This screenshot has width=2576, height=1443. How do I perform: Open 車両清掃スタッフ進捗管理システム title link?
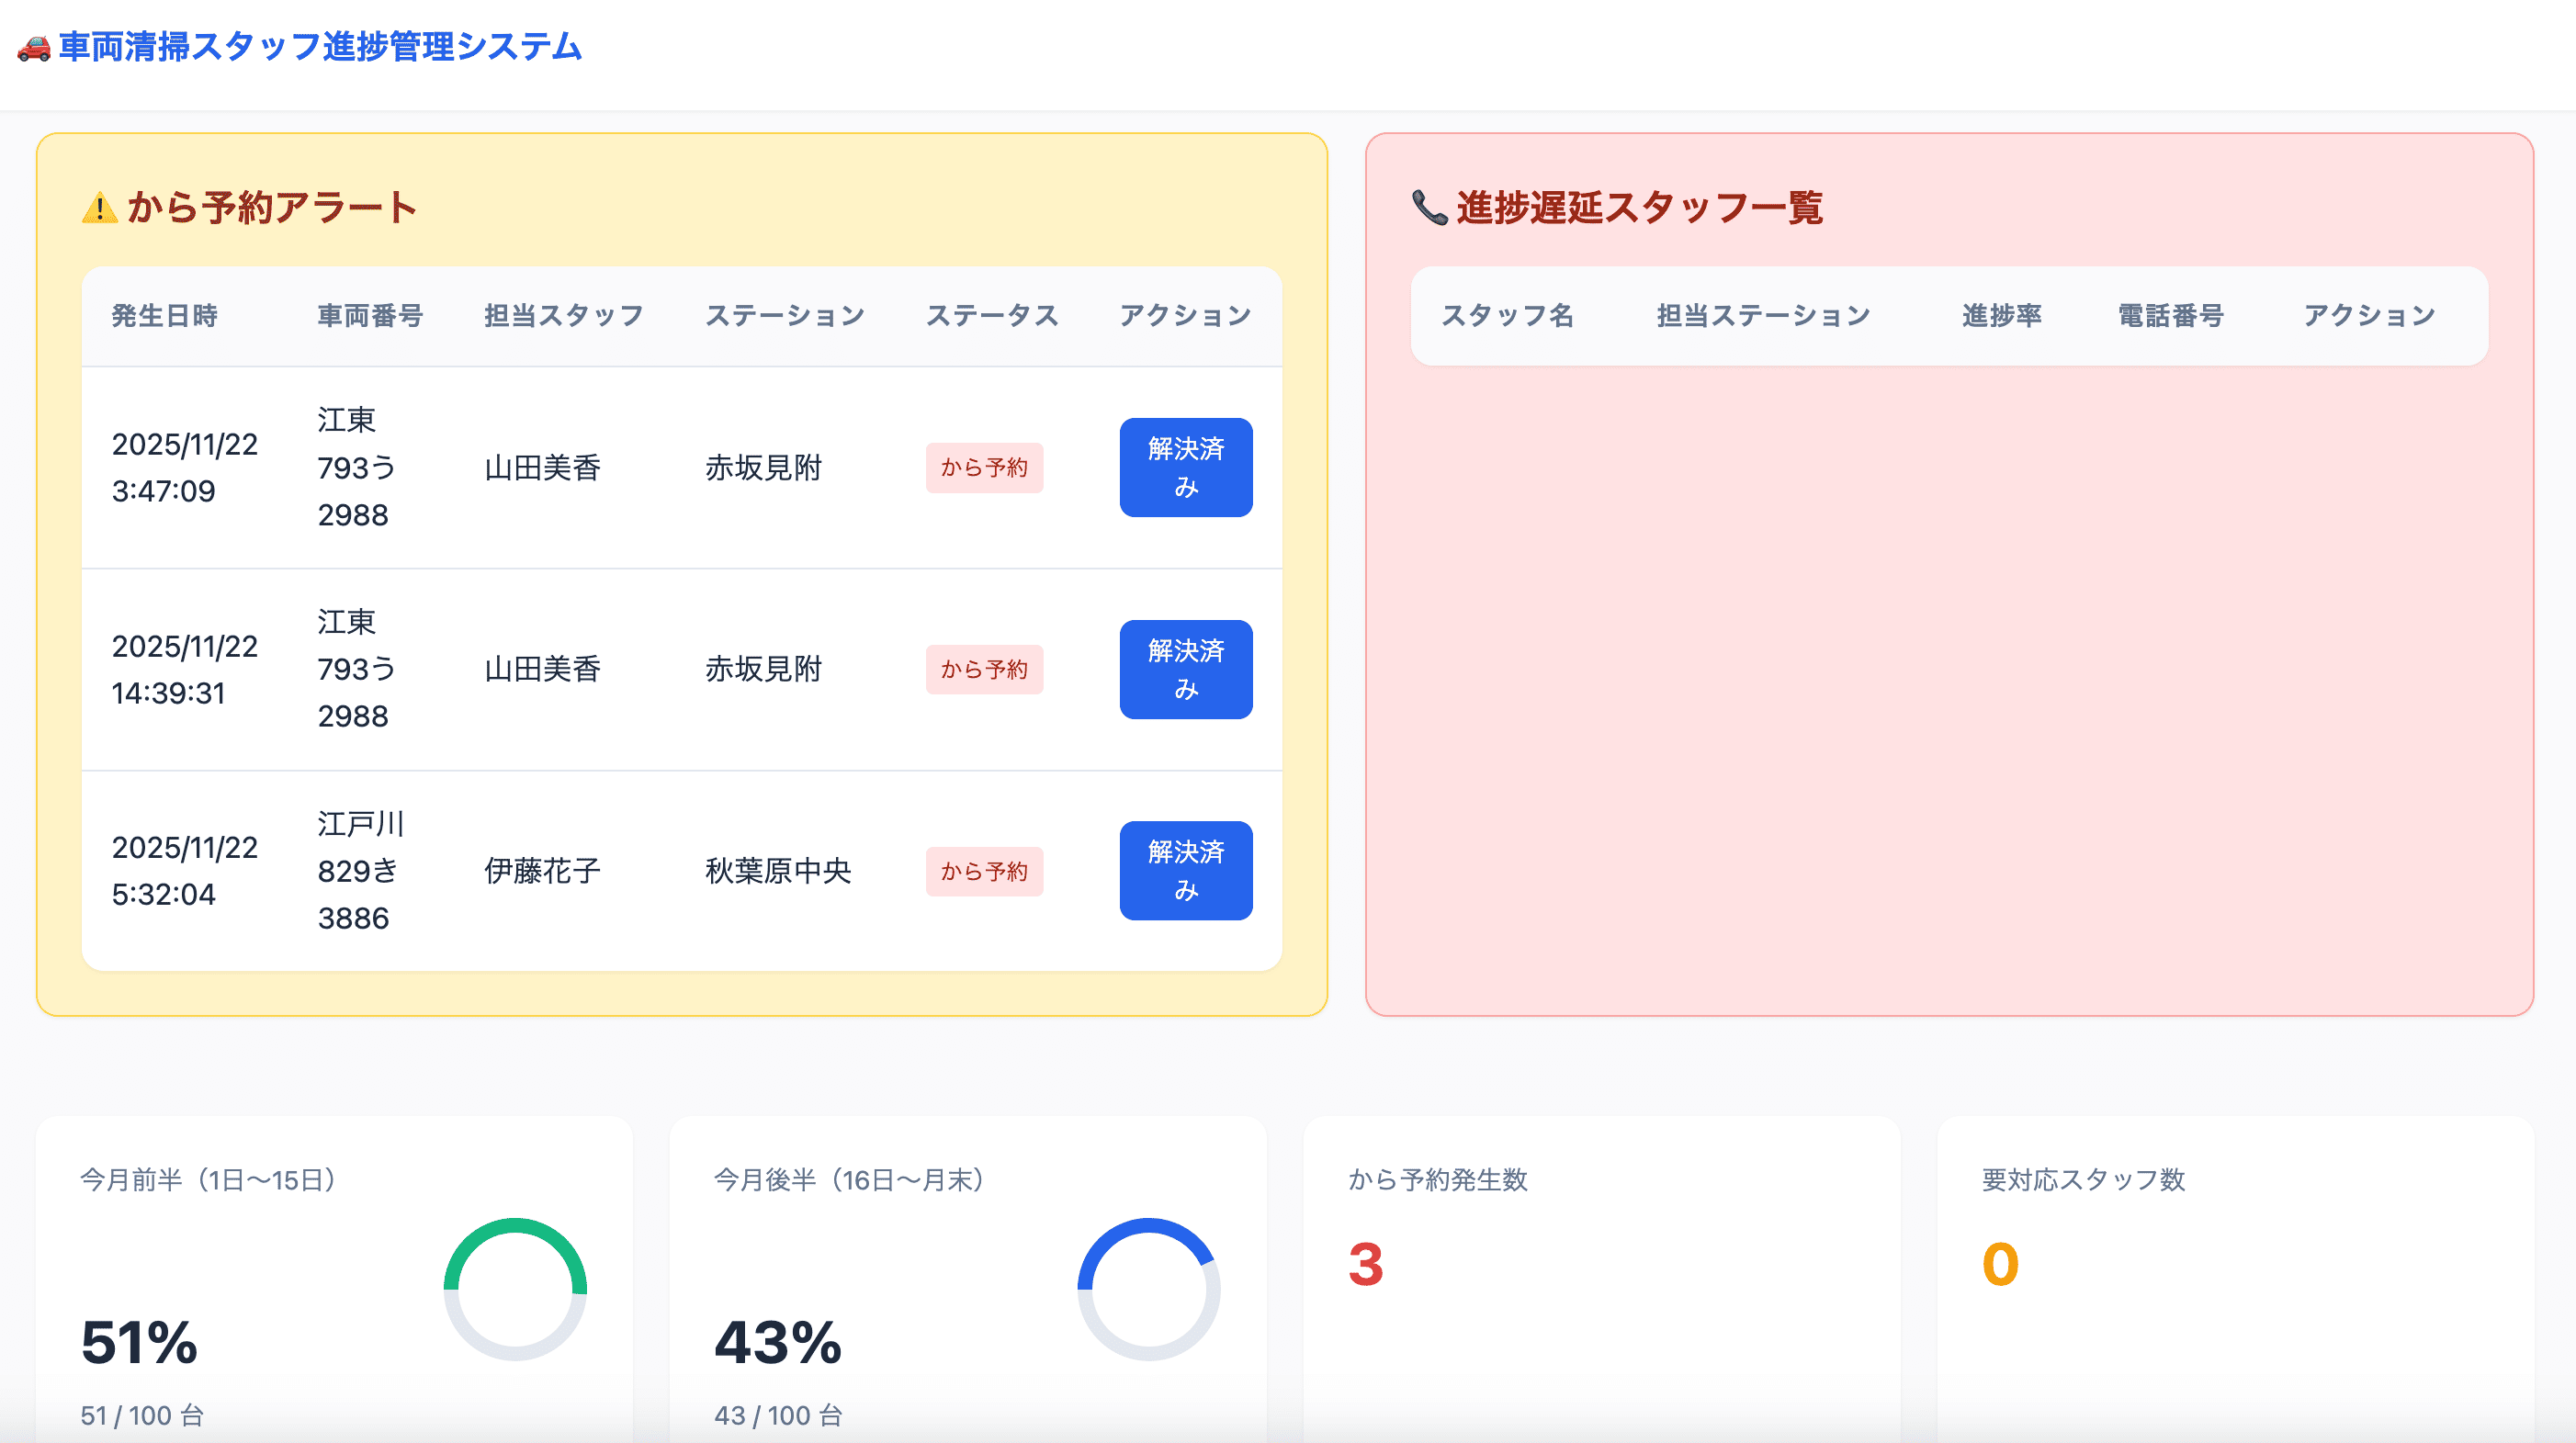tap(318, 46)
